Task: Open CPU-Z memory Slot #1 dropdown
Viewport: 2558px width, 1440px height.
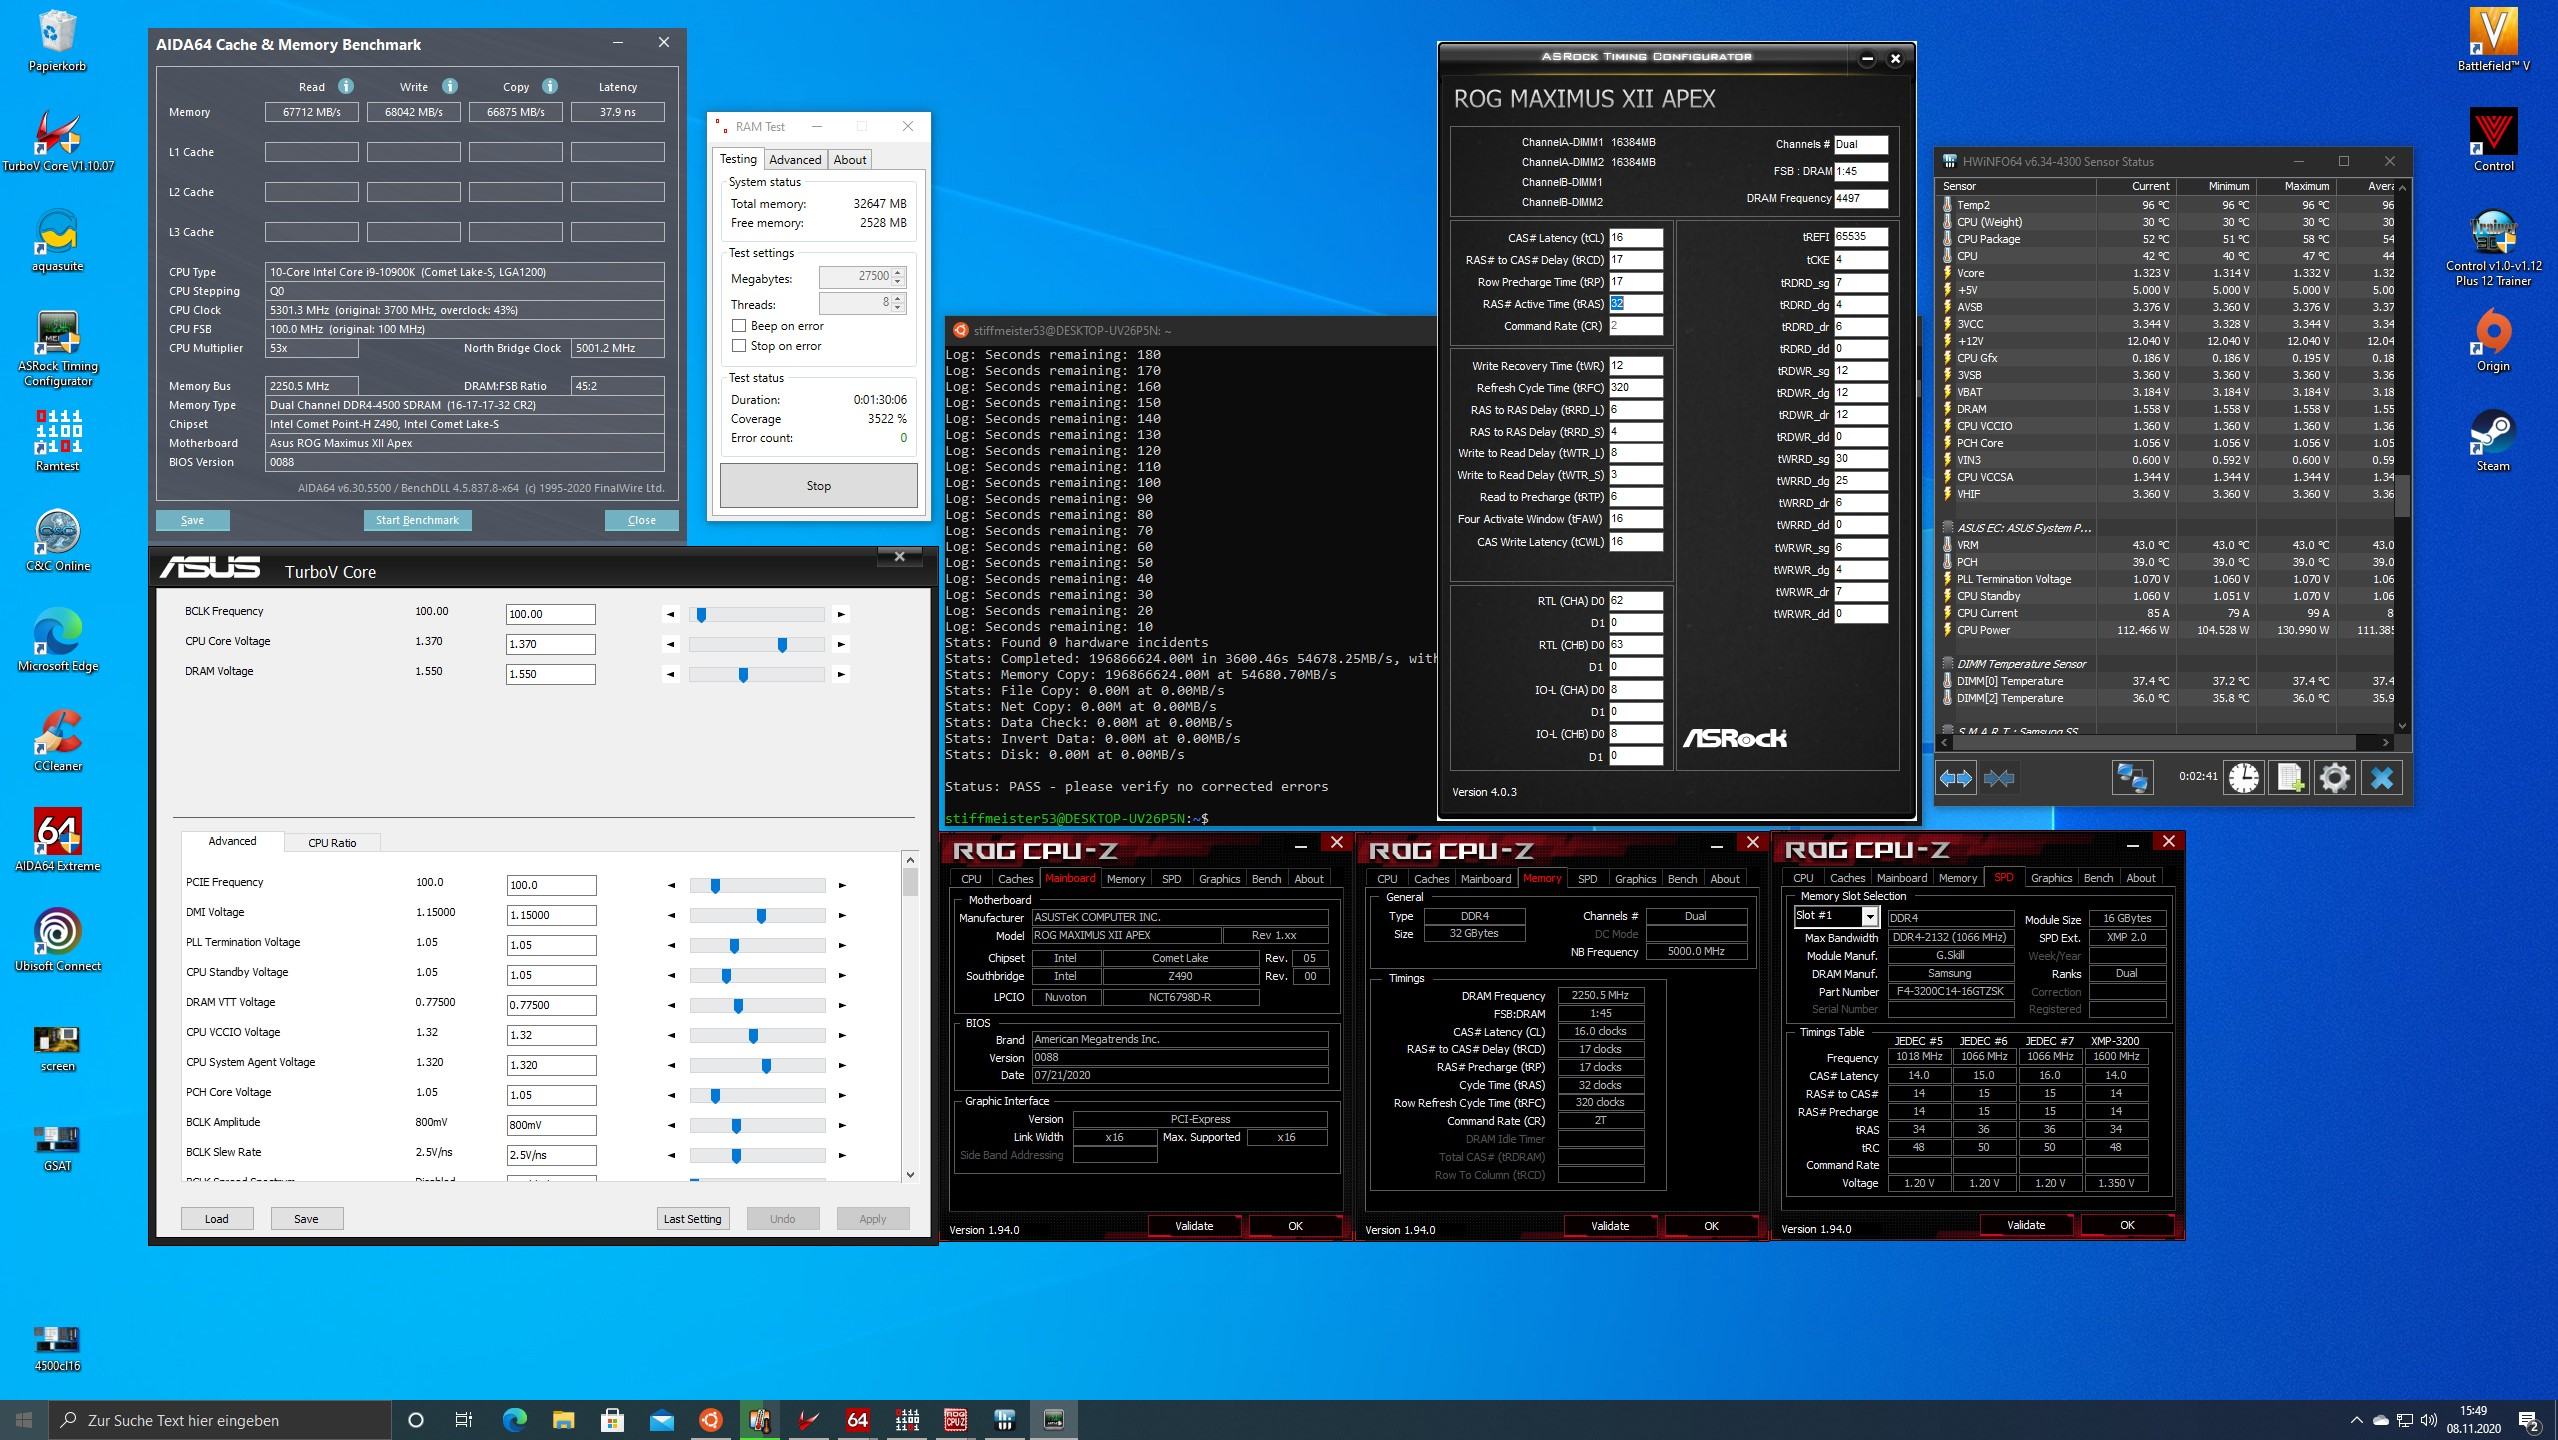Action: point(1869,916)
